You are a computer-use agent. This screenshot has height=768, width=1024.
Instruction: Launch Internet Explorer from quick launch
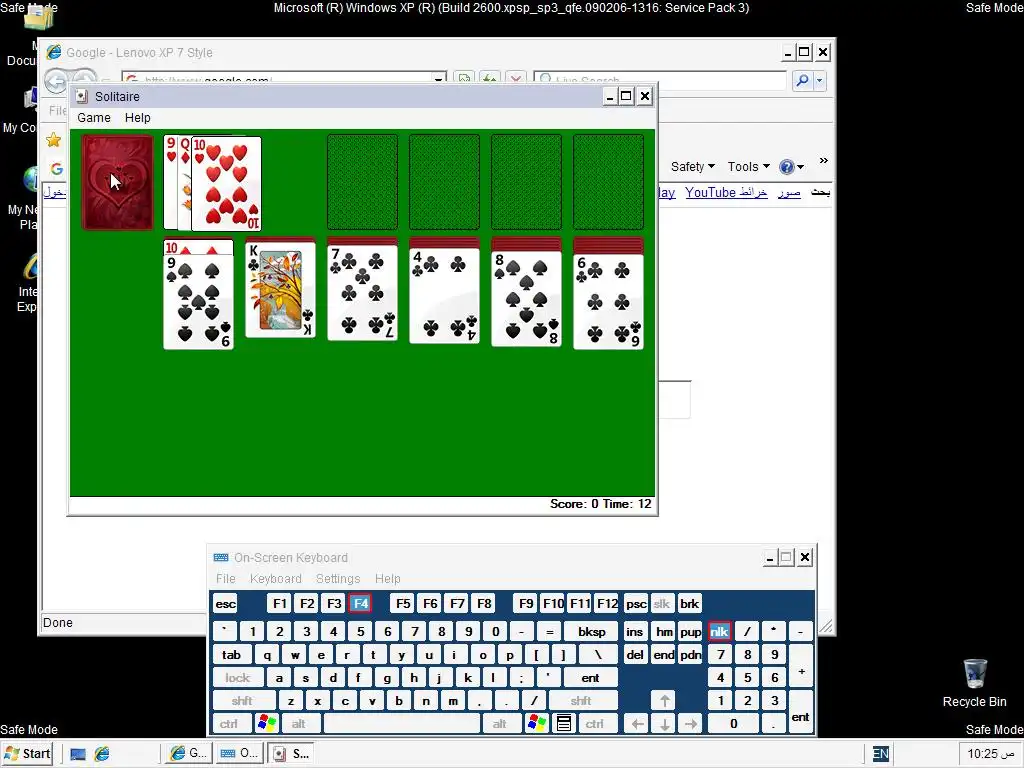(x=103, y=754)
